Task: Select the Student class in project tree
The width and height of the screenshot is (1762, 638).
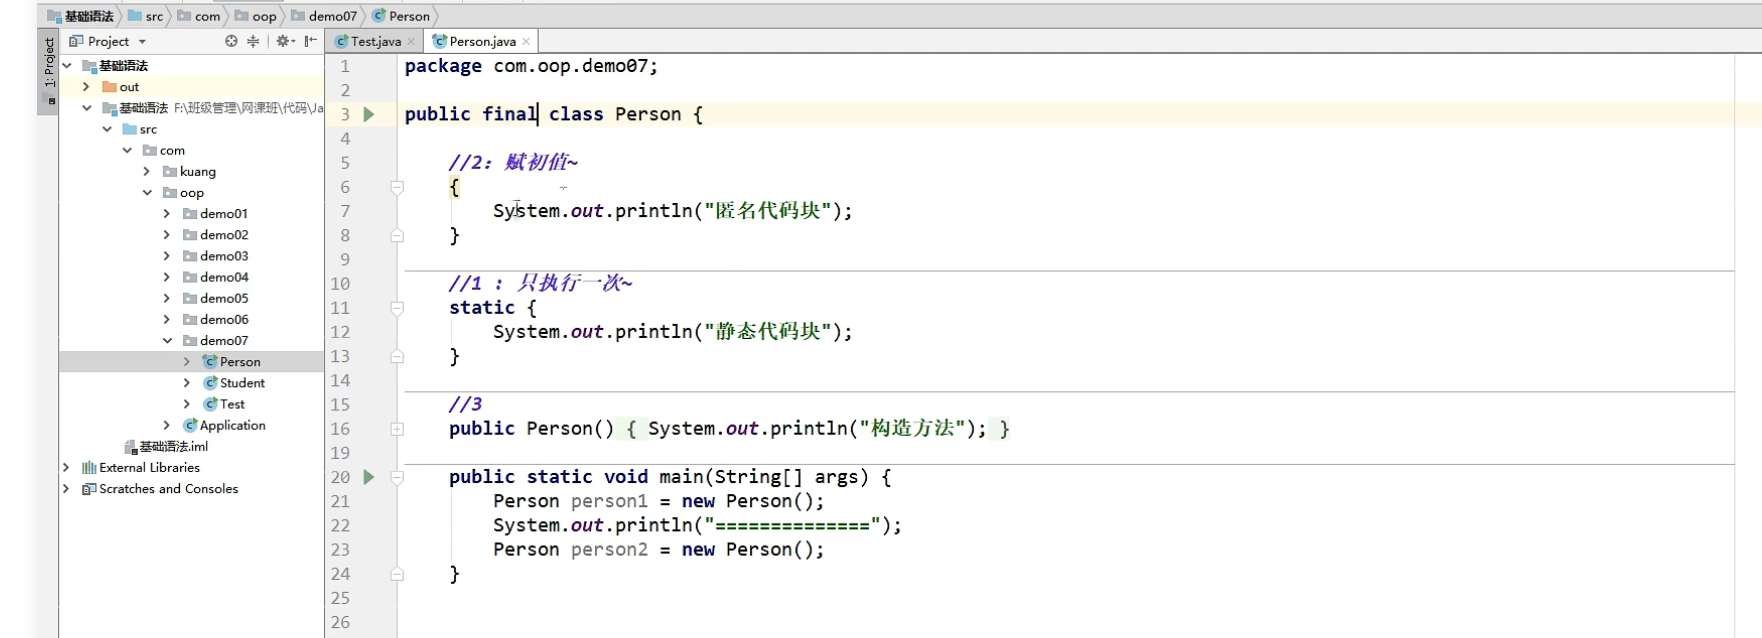Action: 242,383
